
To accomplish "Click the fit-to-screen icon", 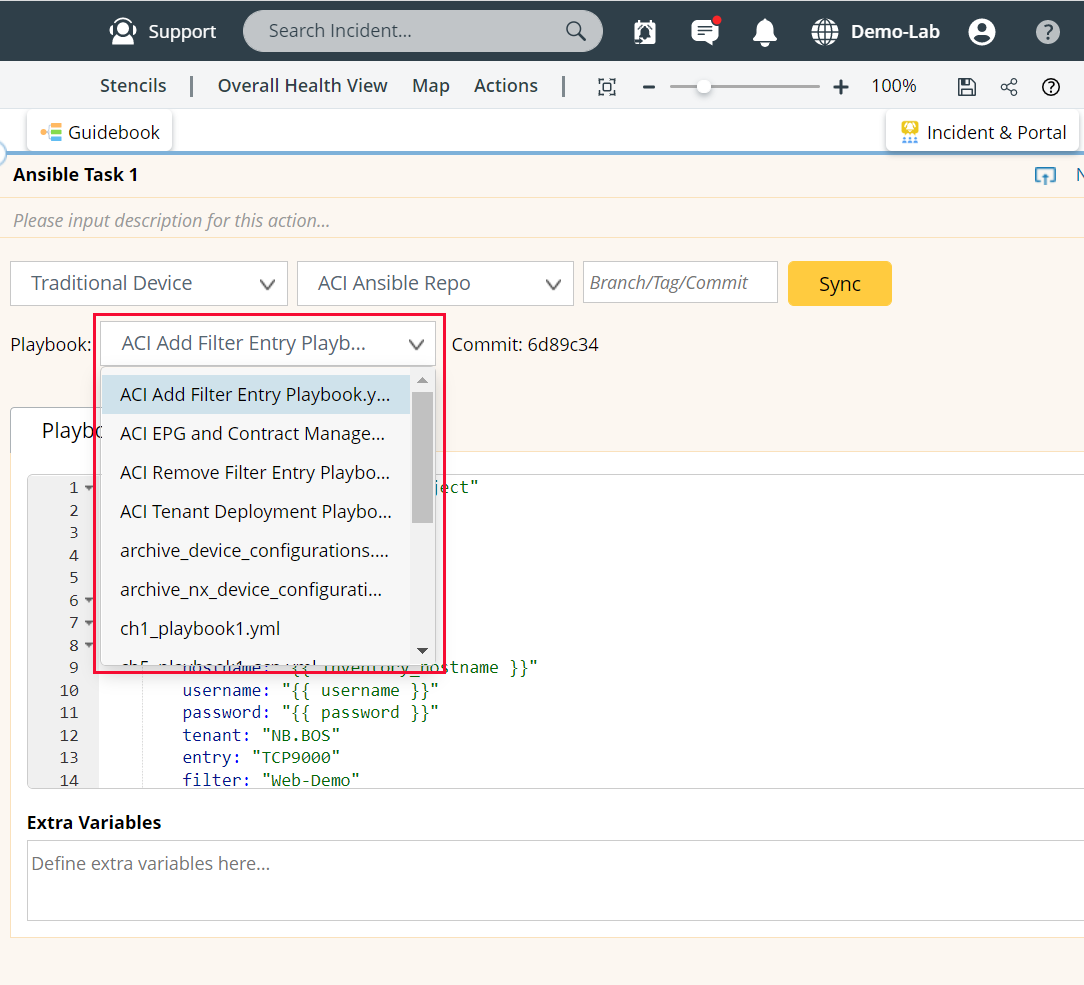I will point(607,86).
